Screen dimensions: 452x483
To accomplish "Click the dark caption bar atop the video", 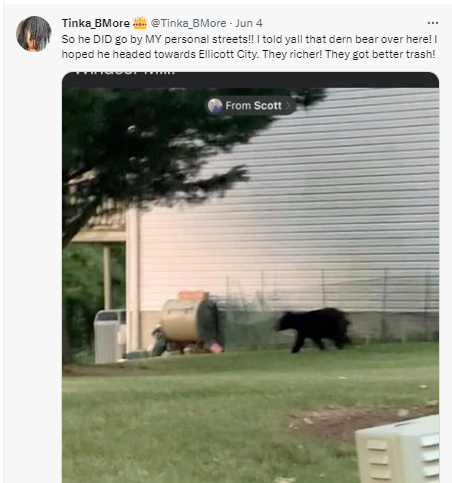I will click(x=250, y=80).
